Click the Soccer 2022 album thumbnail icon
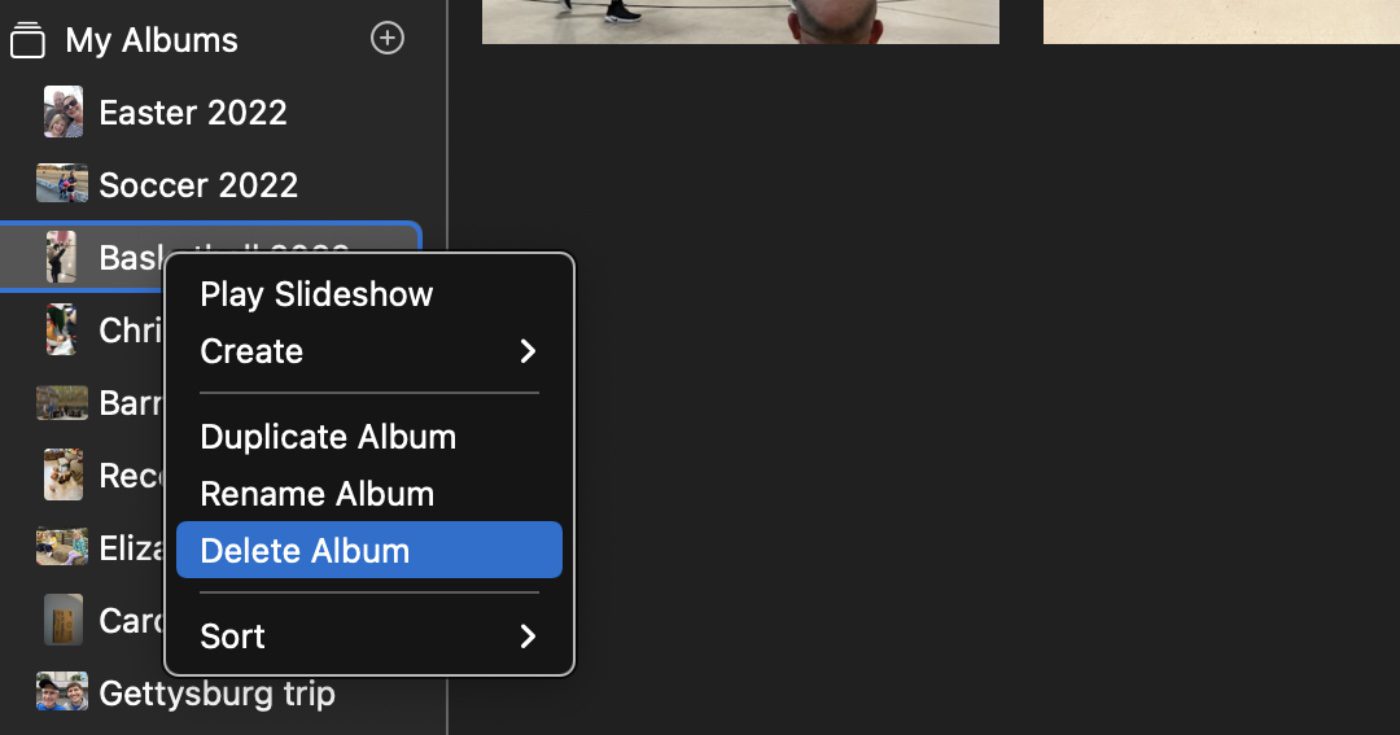This screenshot has width=1400, height=735. pyautogui.click(x=62, y=184)
